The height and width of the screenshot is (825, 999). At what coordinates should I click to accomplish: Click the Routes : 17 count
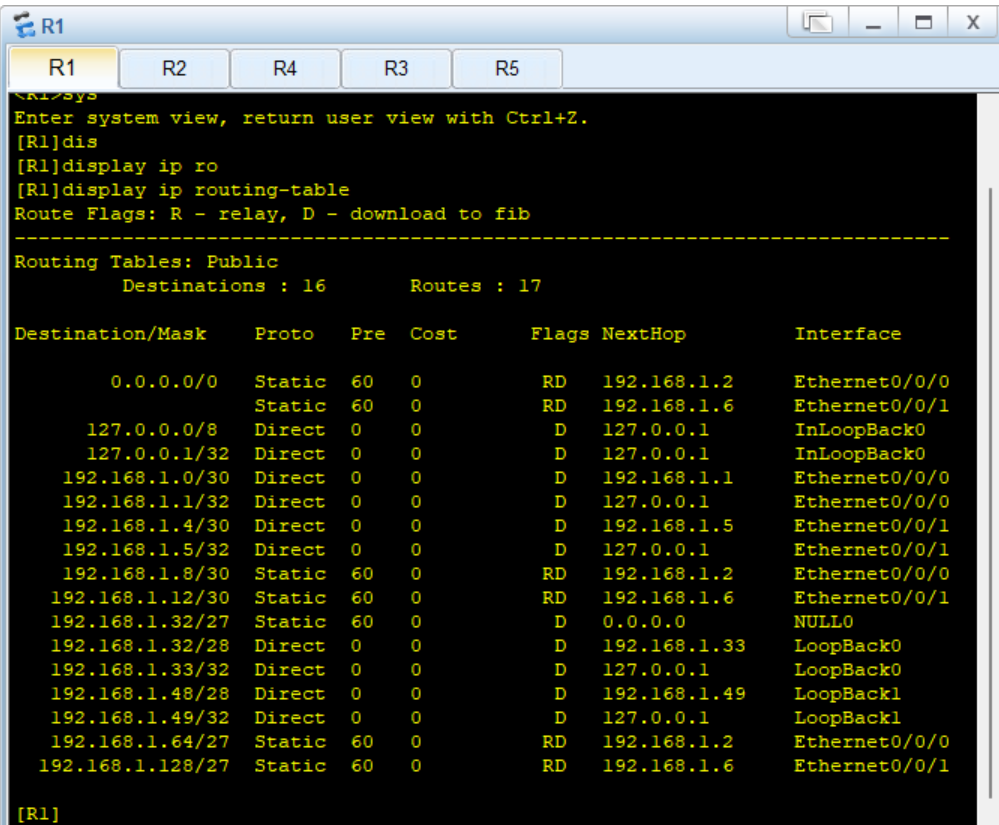pos(475,285)
